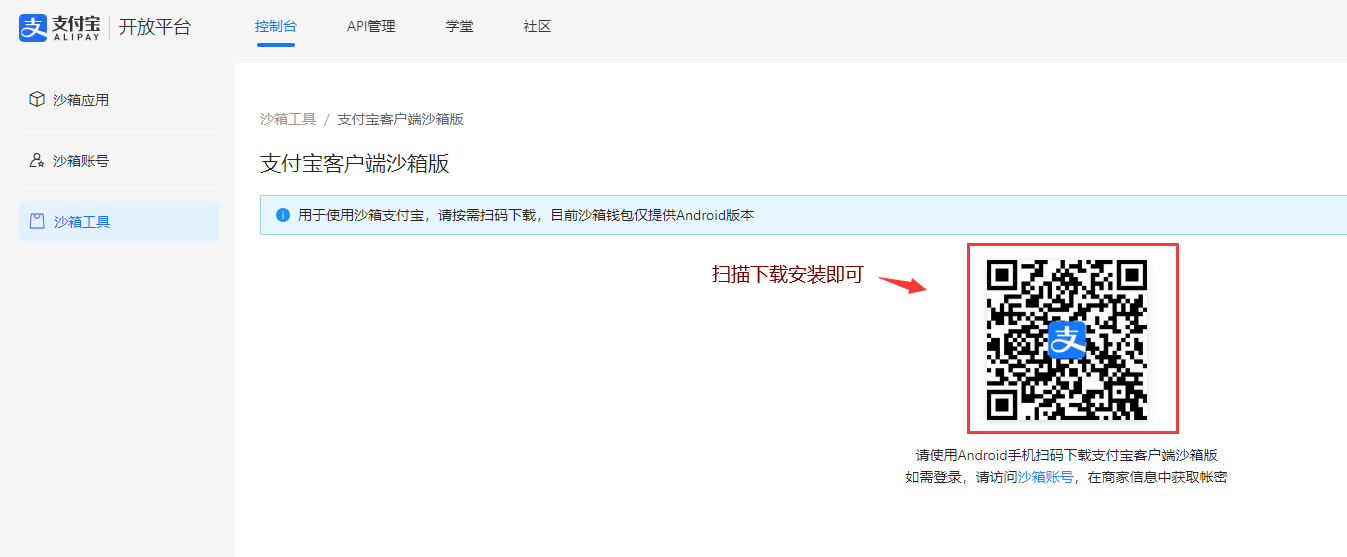Open the 控制台 tab

pyautogui.click(x=275, y=27)
